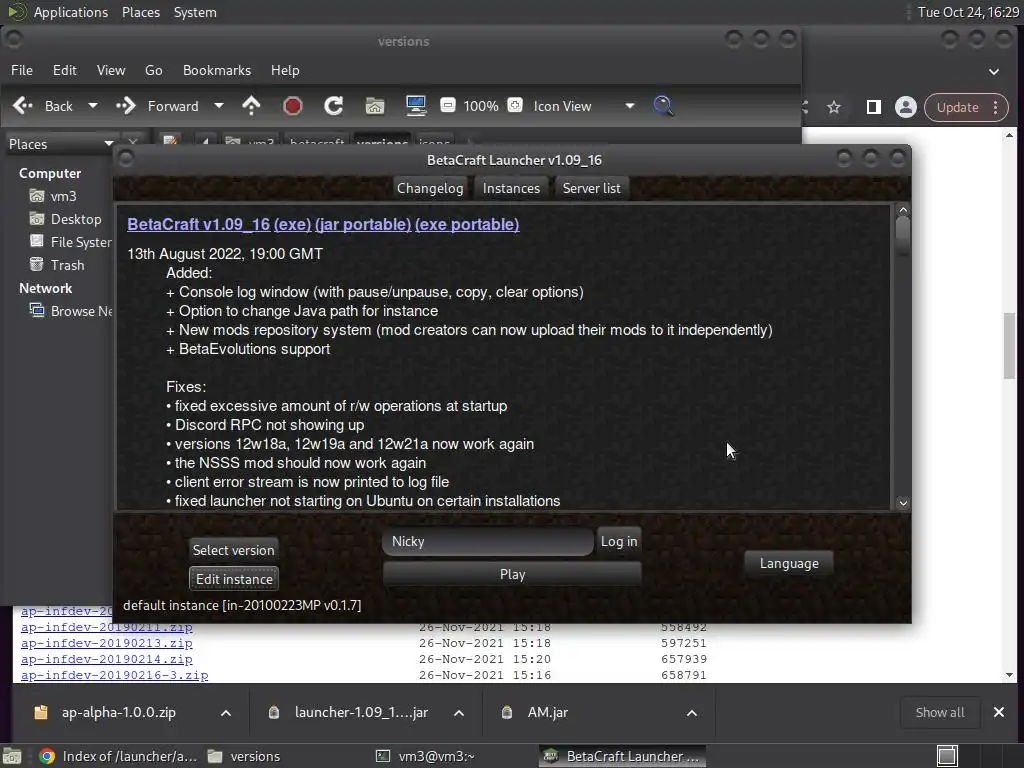1024x768 pixels.
Task: Click the changelog scrollbar down arrow
Action: click(903, 503)
